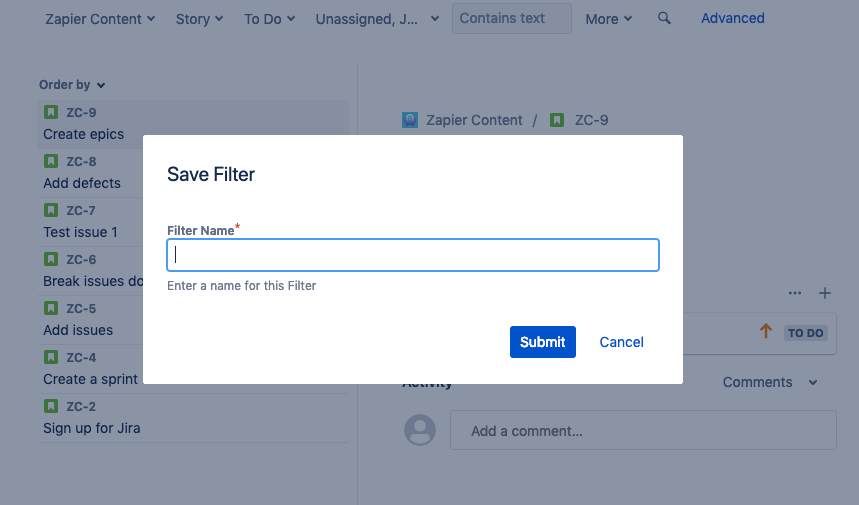Open the Story type dropdown
859x505 pixels.
[x=199, y=19]
